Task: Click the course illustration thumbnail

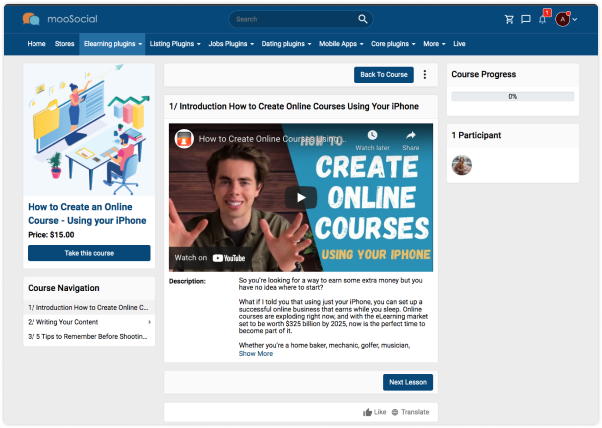Action: pos(89,129)
